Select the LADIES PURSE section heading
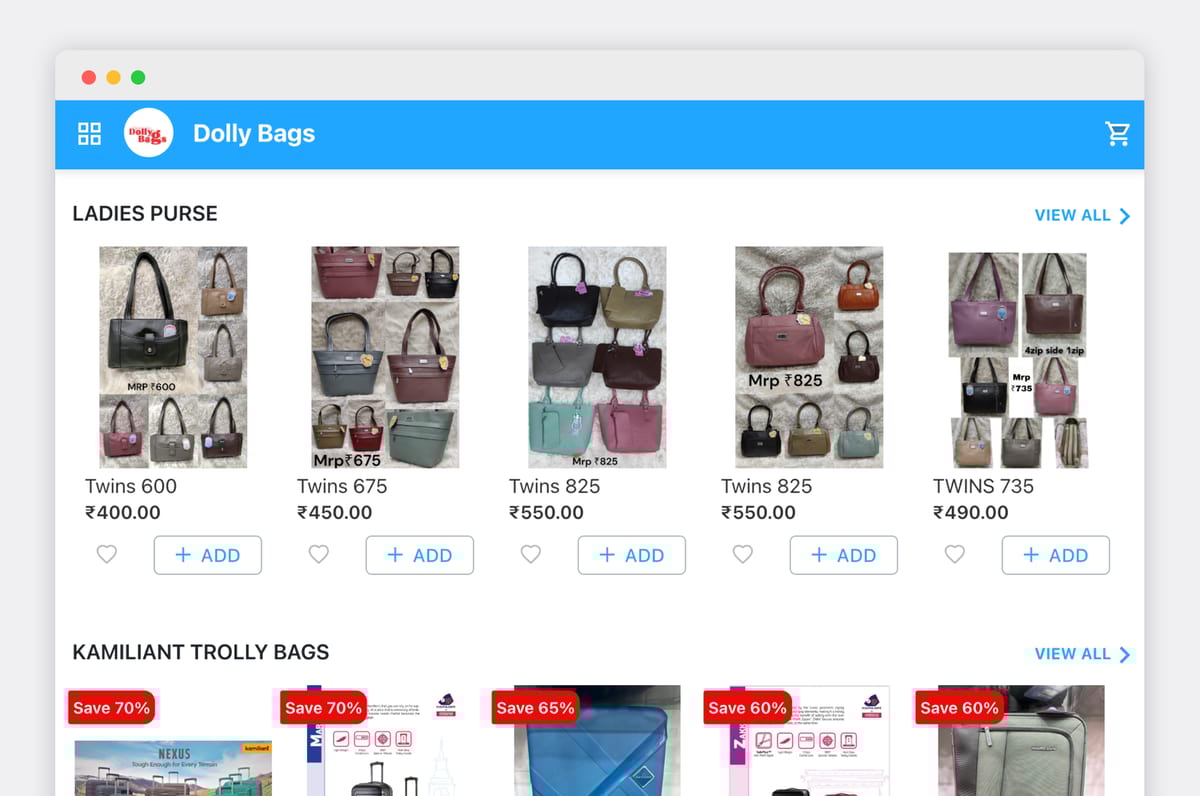 click(144, 213)
